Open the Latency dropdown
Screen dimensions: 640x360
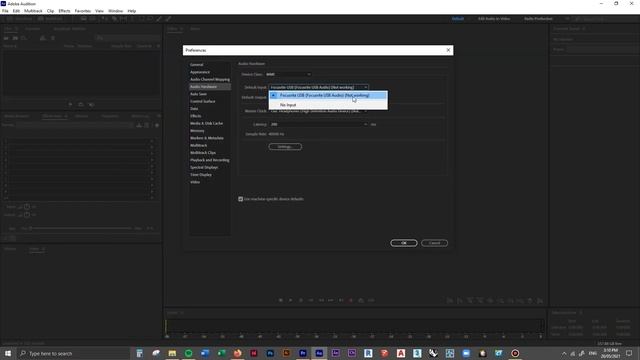click(x=318, y=124)
